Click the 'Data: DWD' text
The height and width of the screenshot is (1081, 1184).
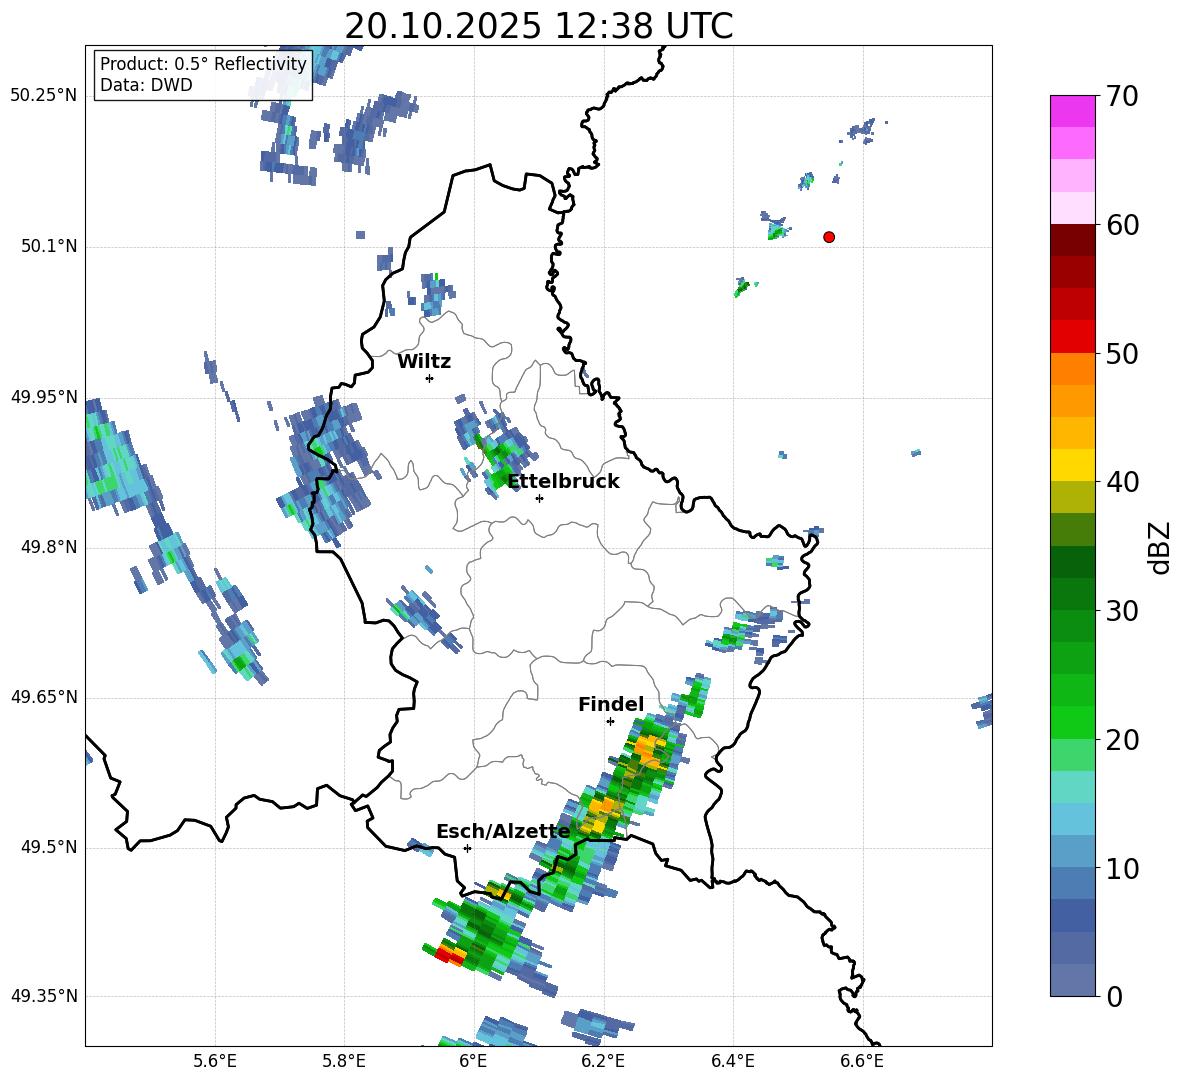tap(146, 85)
